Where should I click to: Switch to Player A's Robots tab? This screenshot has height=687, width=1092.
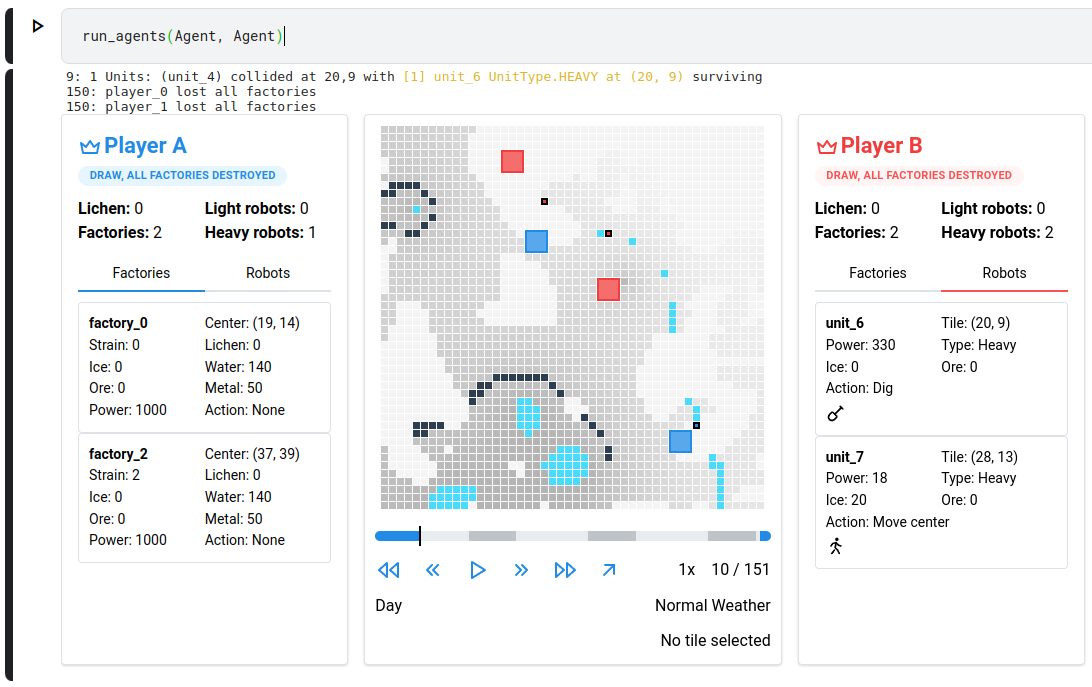click(267, 273)
